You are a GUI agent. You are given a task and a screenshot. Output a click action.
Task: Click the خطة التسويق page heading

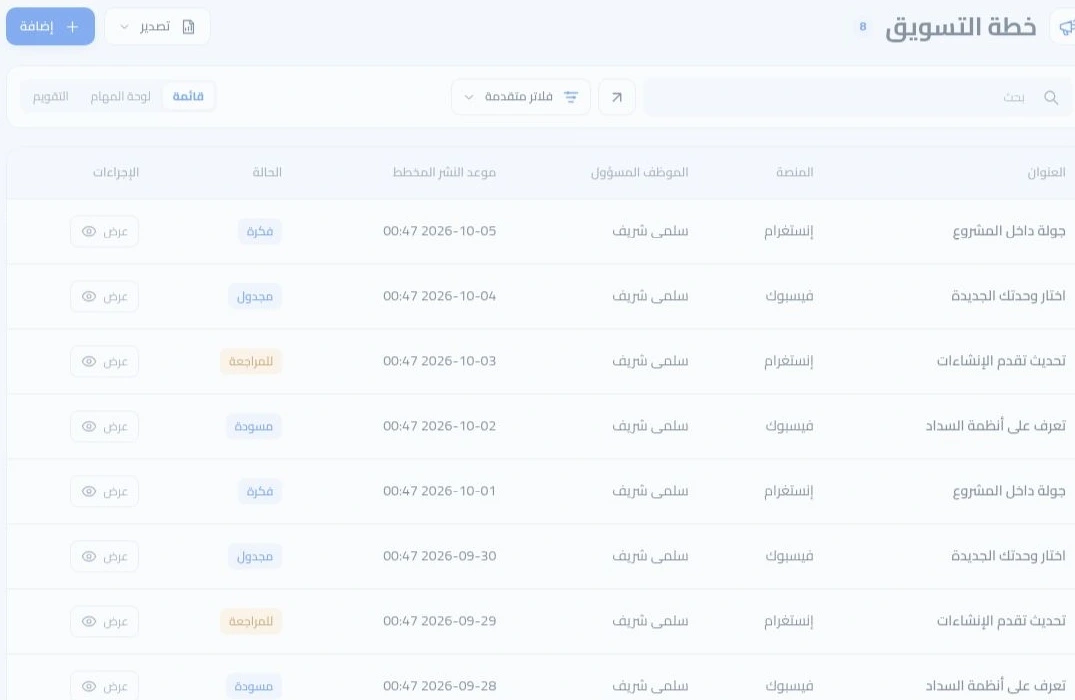coord(961,27)
